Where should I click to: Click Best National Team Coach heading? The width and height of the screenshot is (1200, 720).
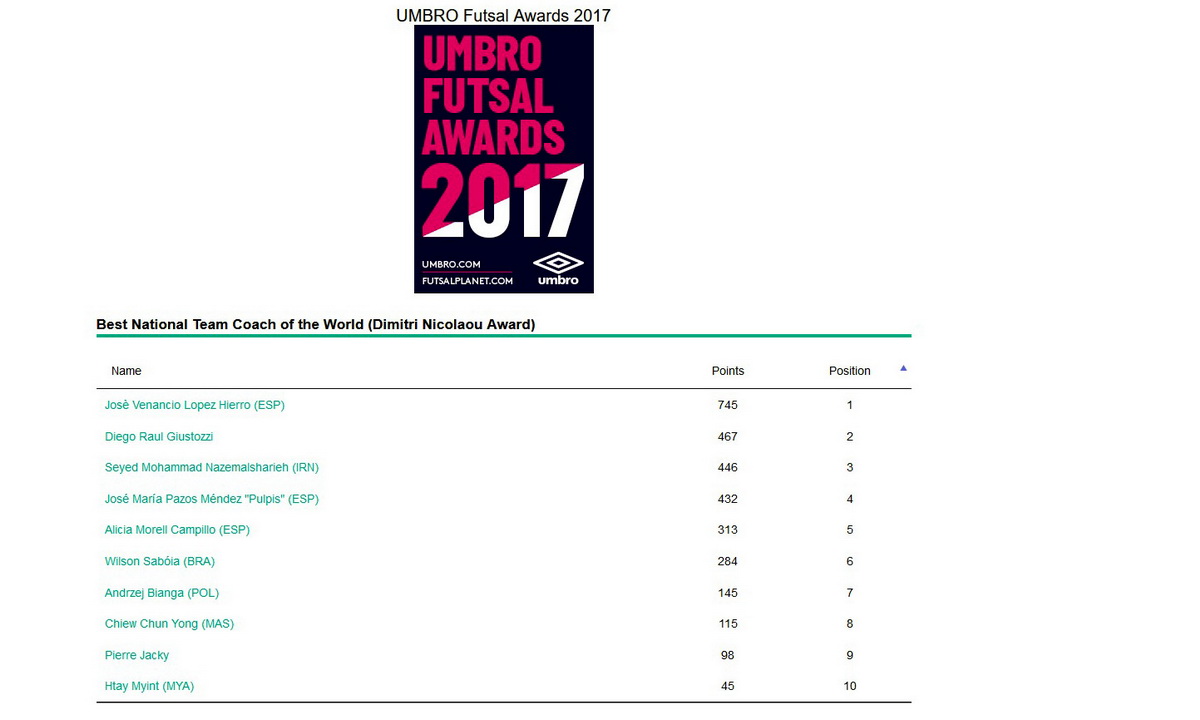[x=315, y=324]
